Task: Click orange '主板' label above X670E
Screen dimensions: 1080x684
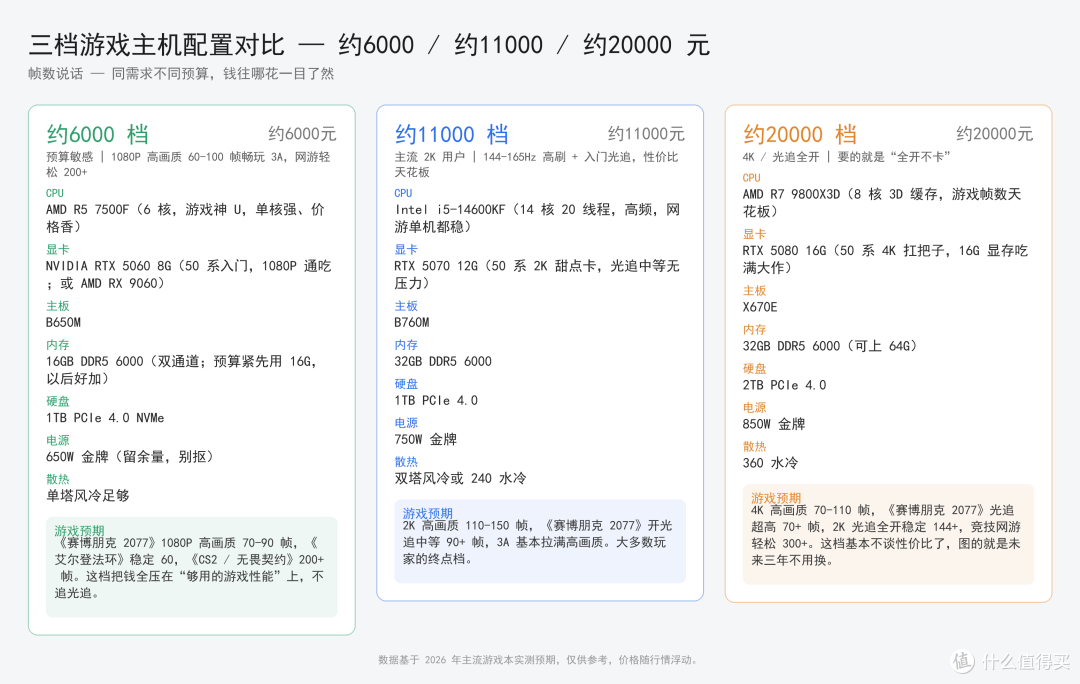Action: click(754, 291)
